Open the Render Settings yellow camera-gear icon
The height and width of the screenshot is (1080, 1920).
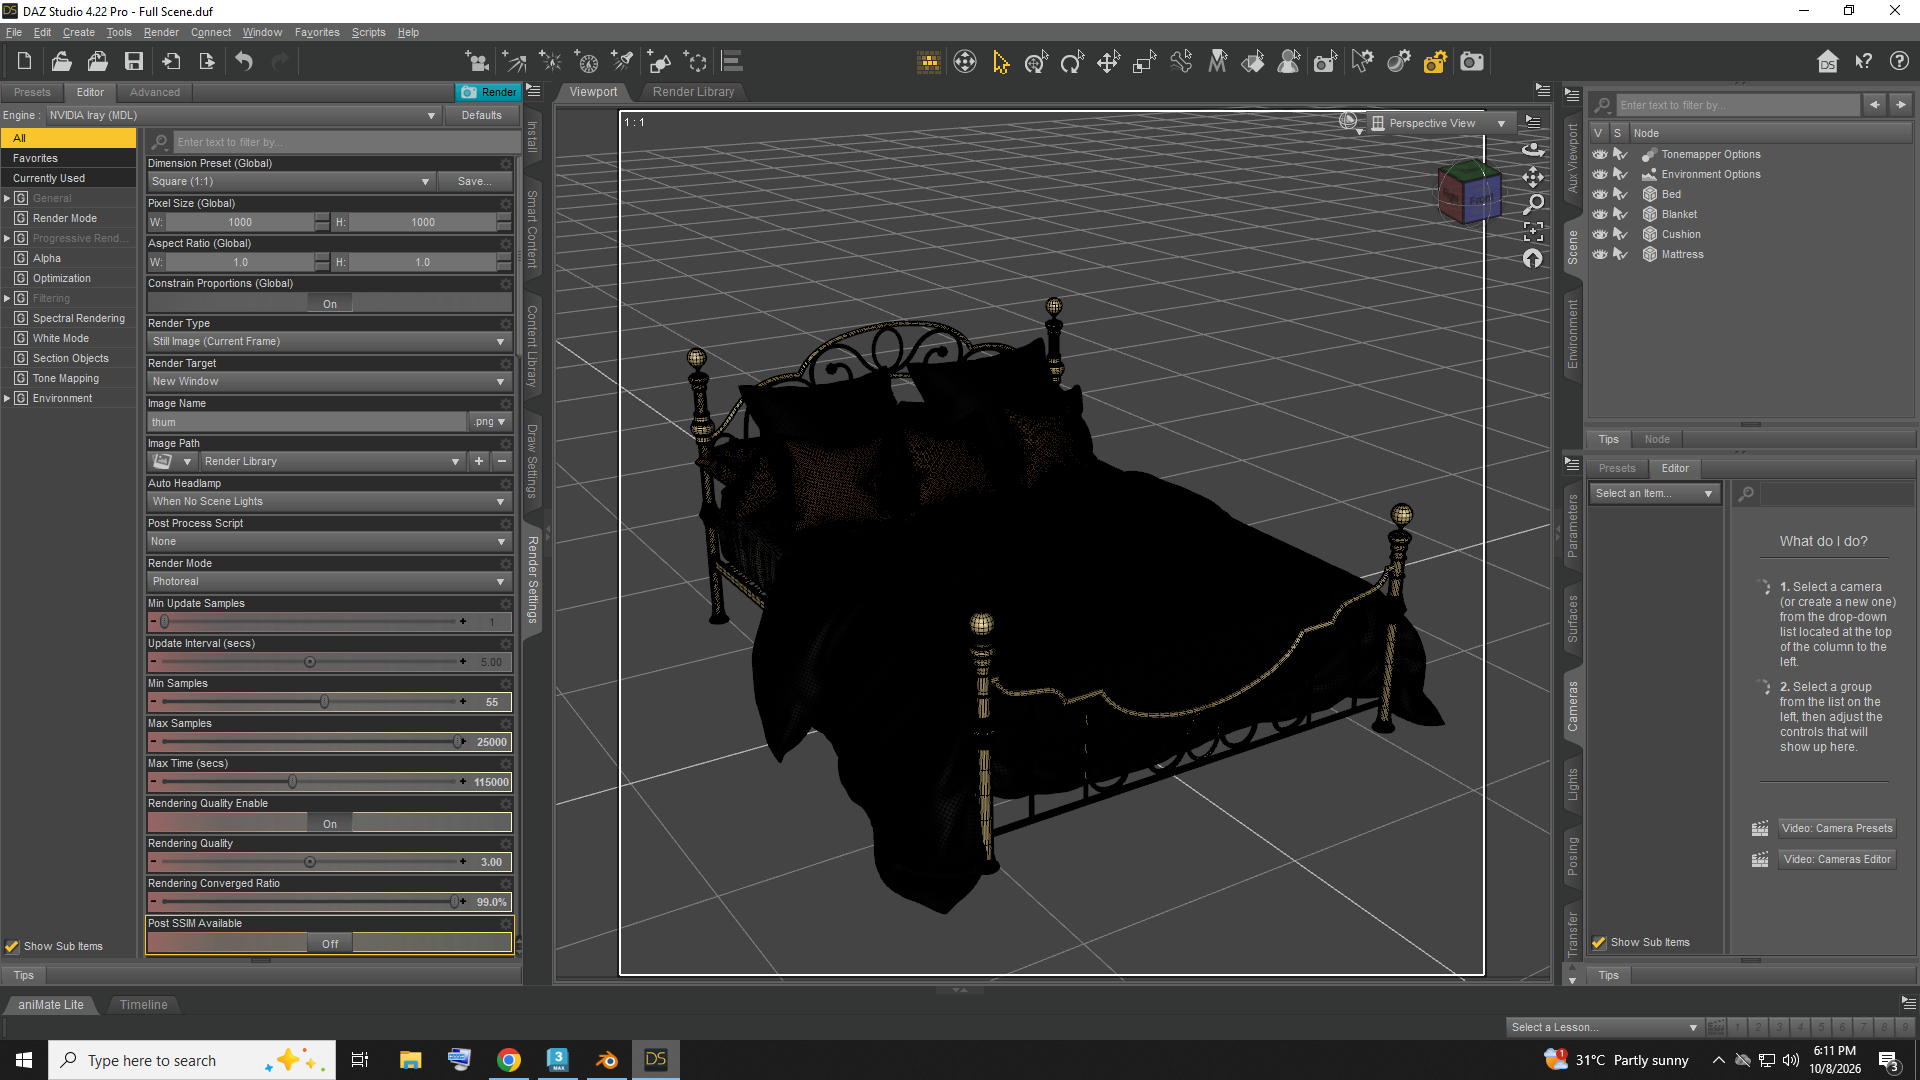pyautogui.click(x=1435, y=62)
